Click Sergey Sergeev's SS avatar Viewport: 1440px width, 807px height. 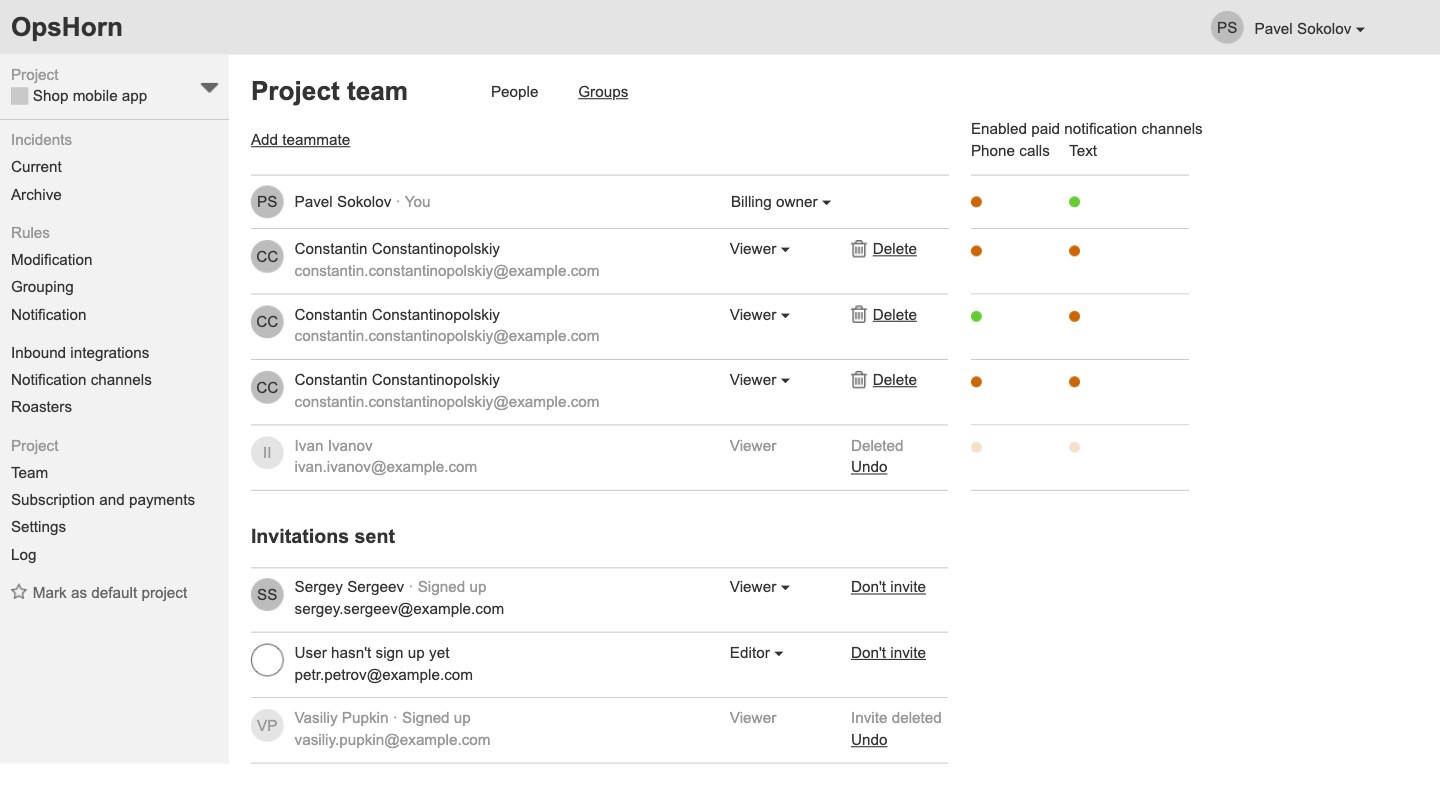tap(267, 595)
